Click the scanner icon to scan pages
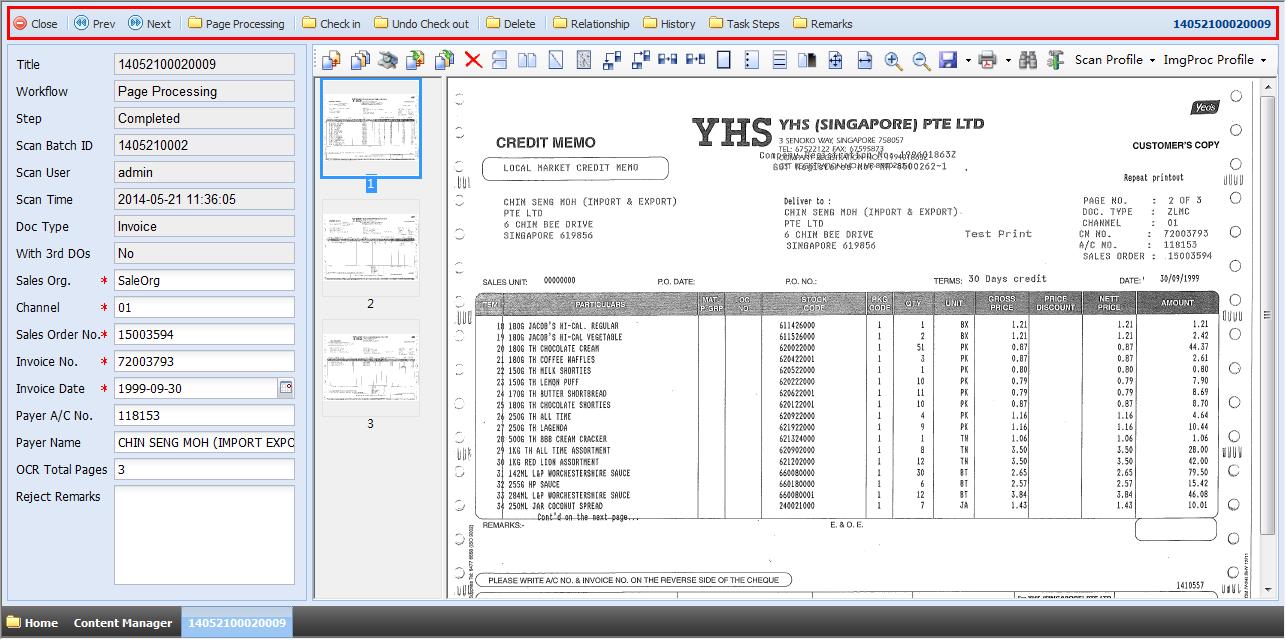 click(389, 60)
